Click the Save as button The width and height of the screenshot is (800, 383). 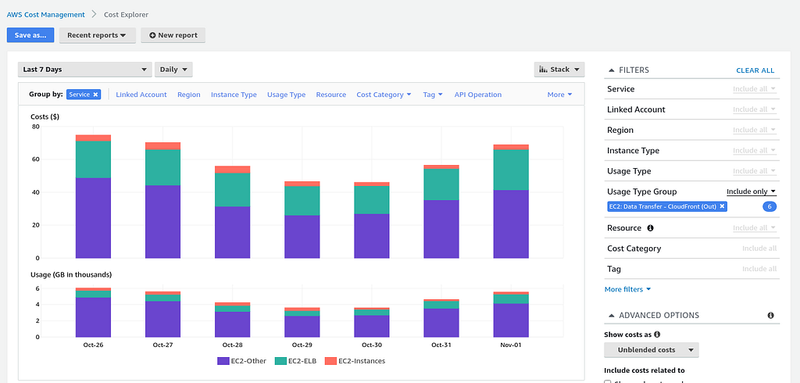coord(31,35)
